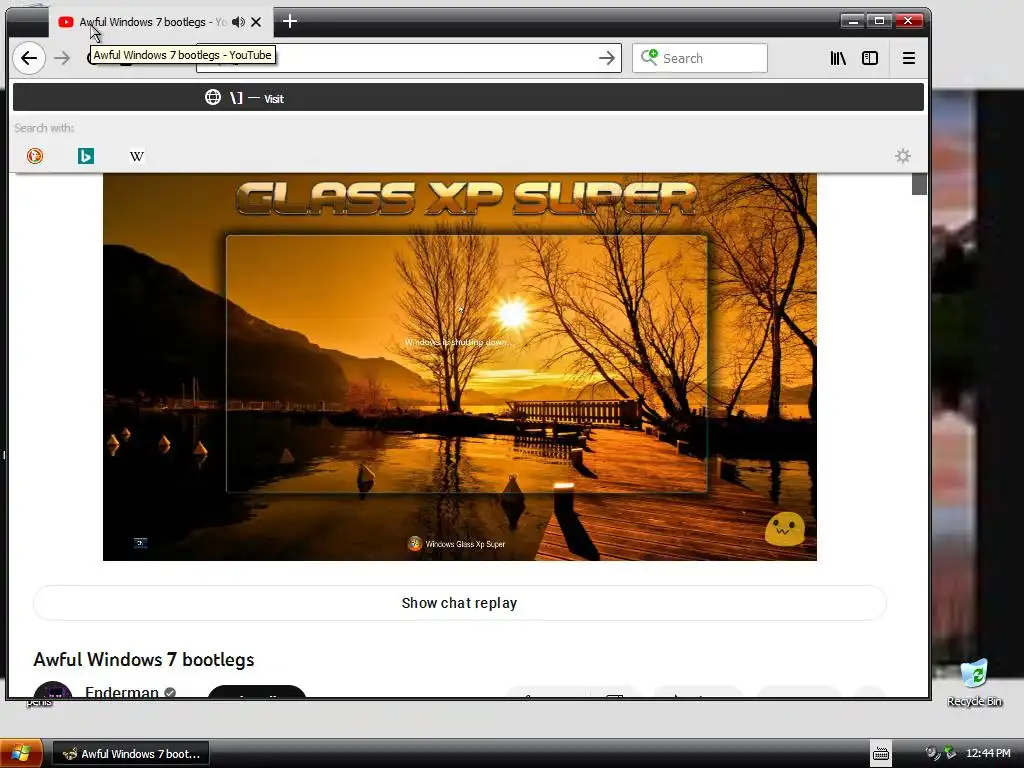This screenshot has height=768, width=1024.
Task: Minimize the browser window
Action: 852,21
